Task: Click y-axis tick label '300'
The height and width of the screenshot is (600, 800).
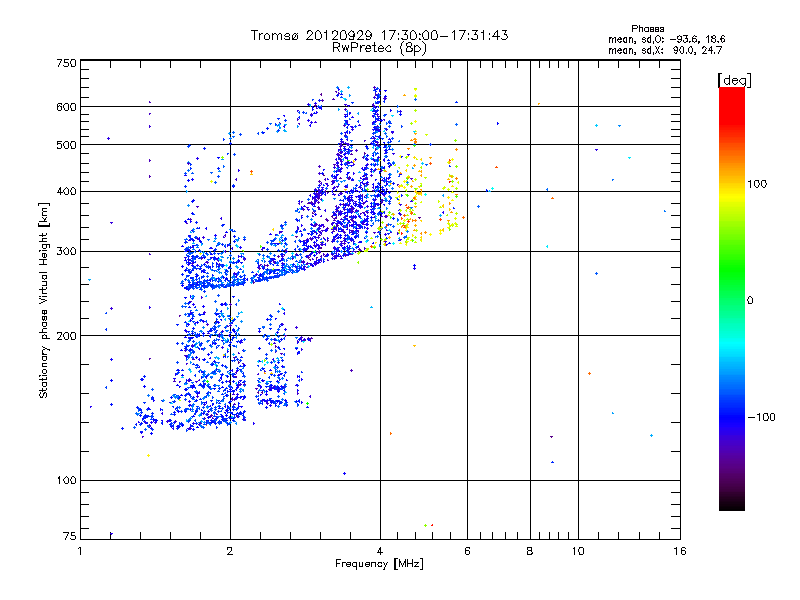Action: (66, 252)
